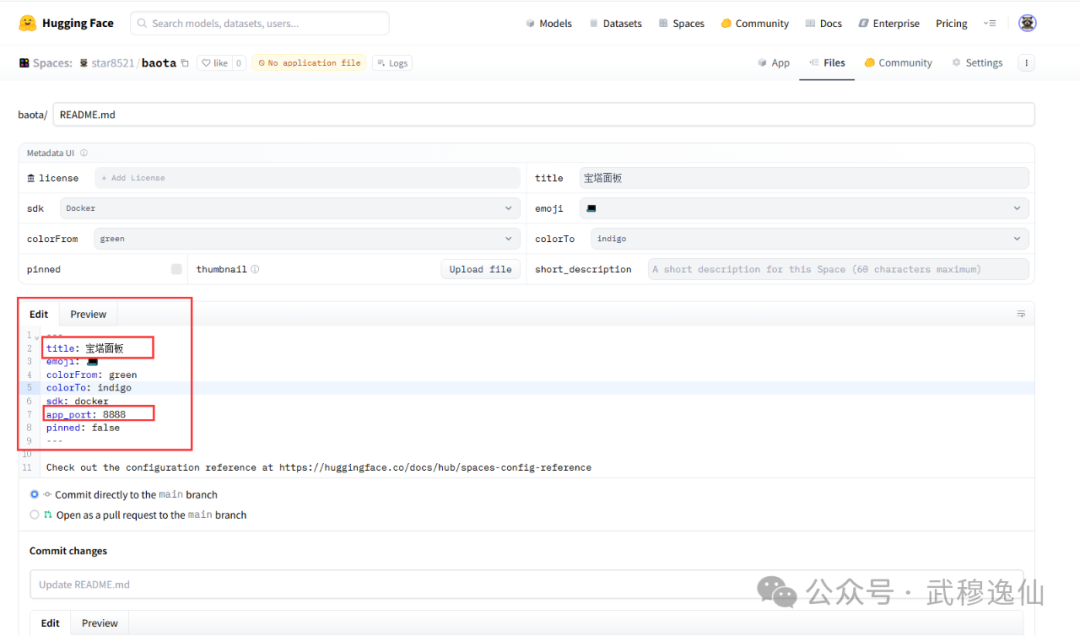Click the thumbnail info icon
Viewport: 1080px width, 636px height.
tap(255, 269)
